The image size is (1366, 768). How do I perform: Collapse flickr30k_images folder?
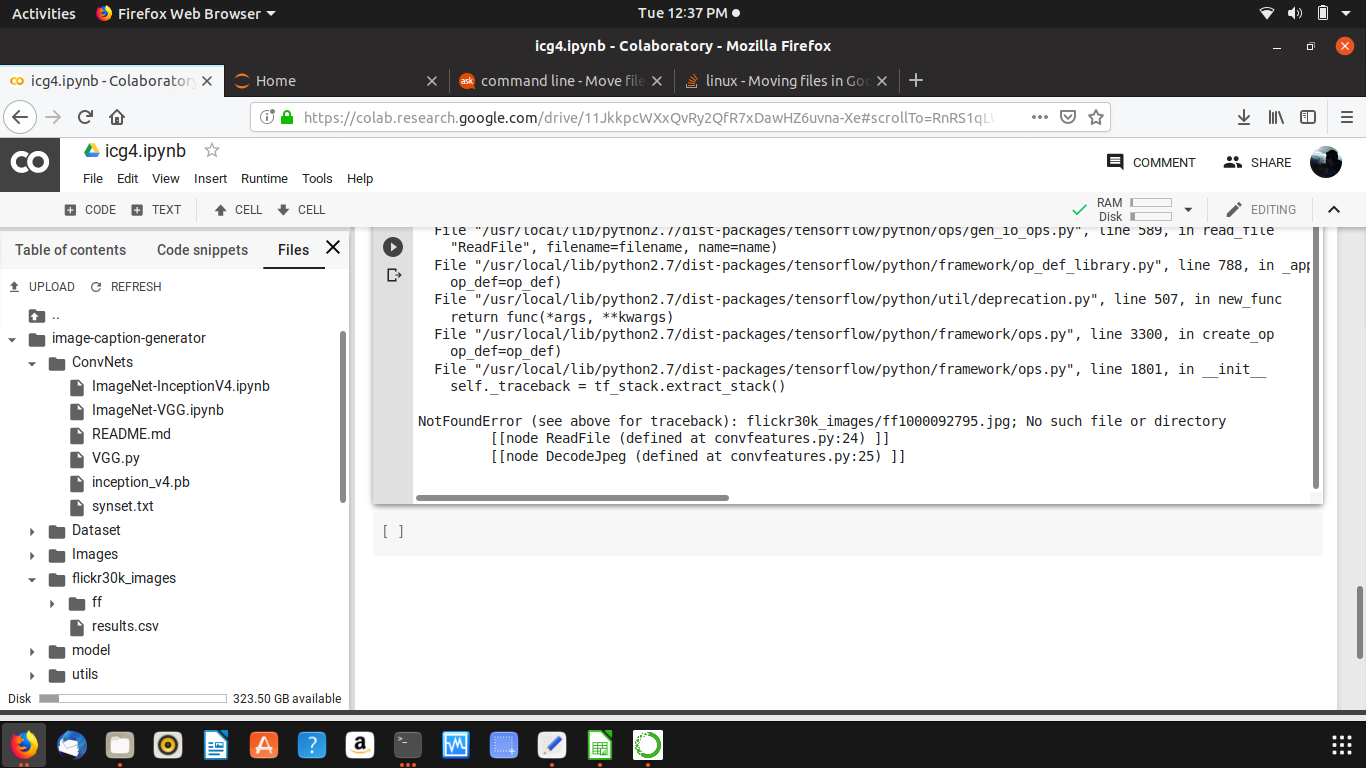(33, 579)
